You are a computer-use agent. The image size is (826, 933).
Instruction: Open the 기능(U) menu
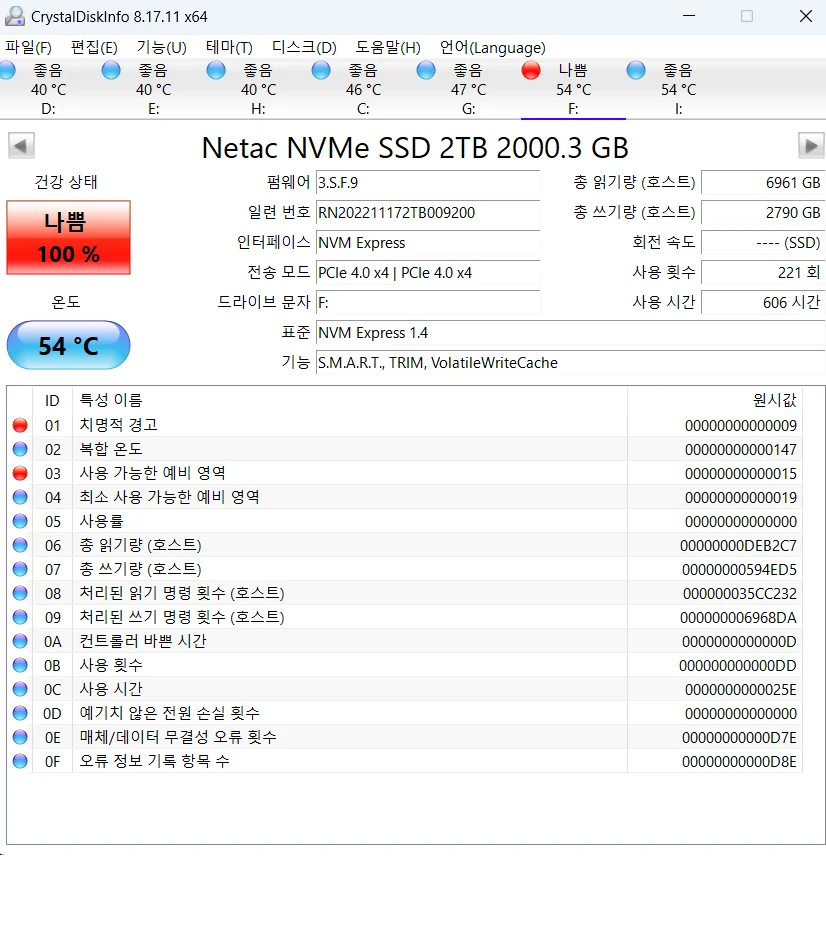coord(161,47)
